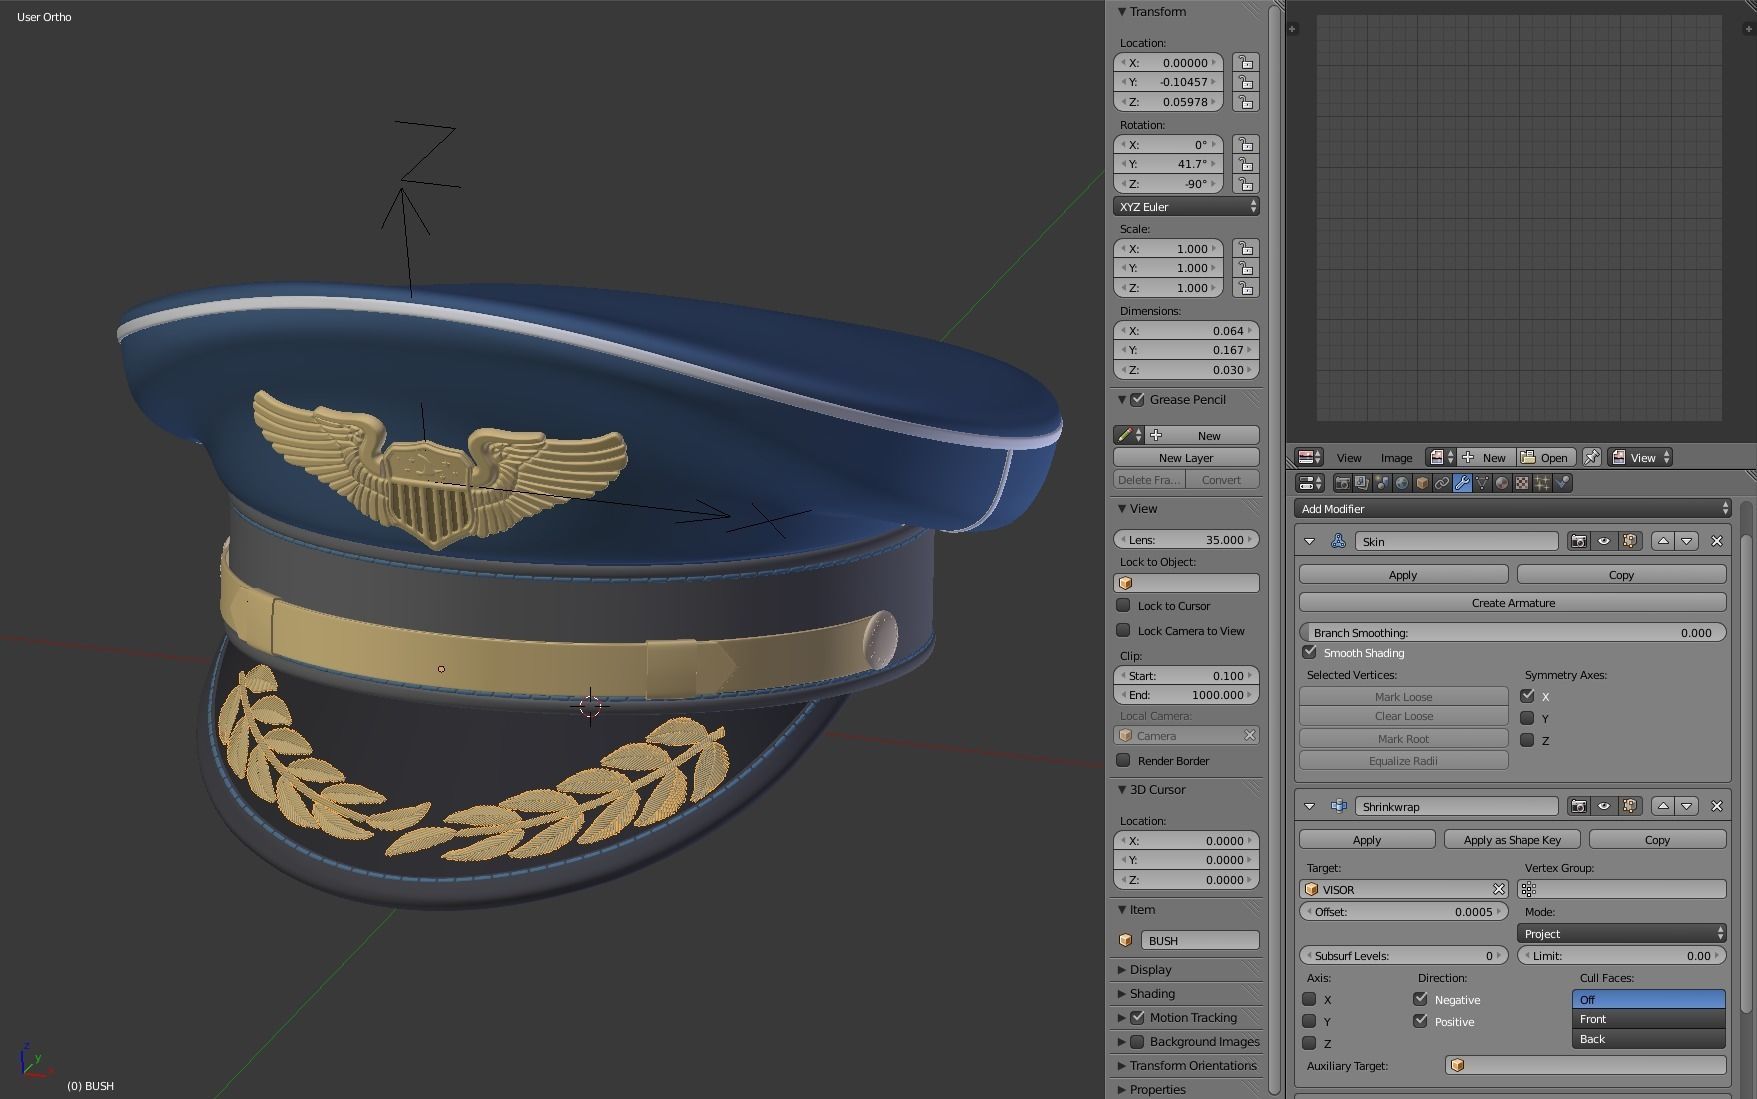The height and width of the screenshot is (1099, 1757).
Task: Uncheck Negative direction in Shrinkwrap
Action: click(1420, 999)
